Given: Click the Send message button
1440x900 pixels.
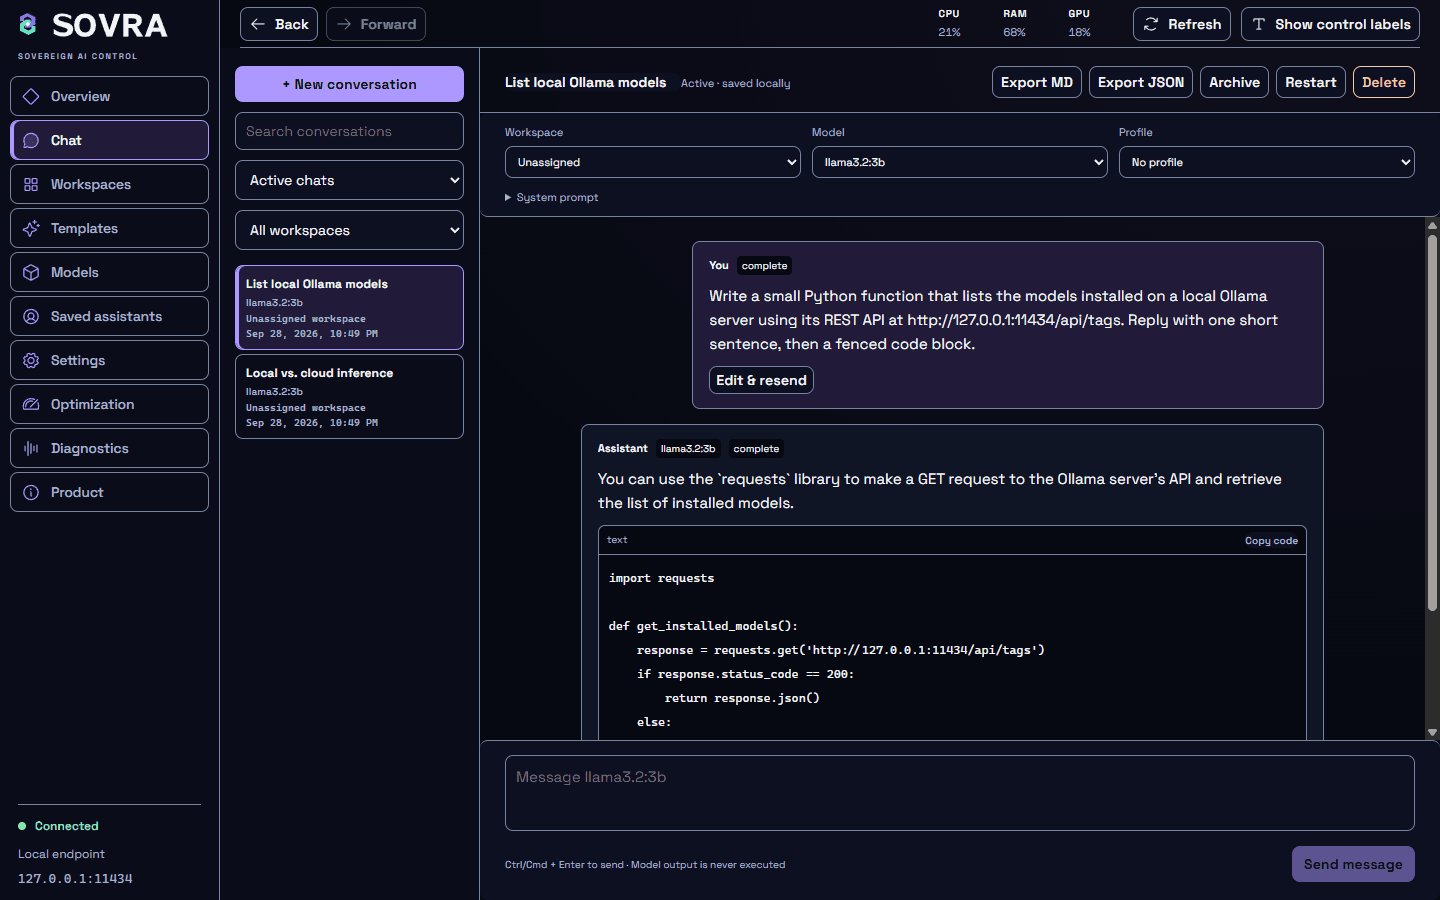Looking at the screenshot, I should [1352, 864].
